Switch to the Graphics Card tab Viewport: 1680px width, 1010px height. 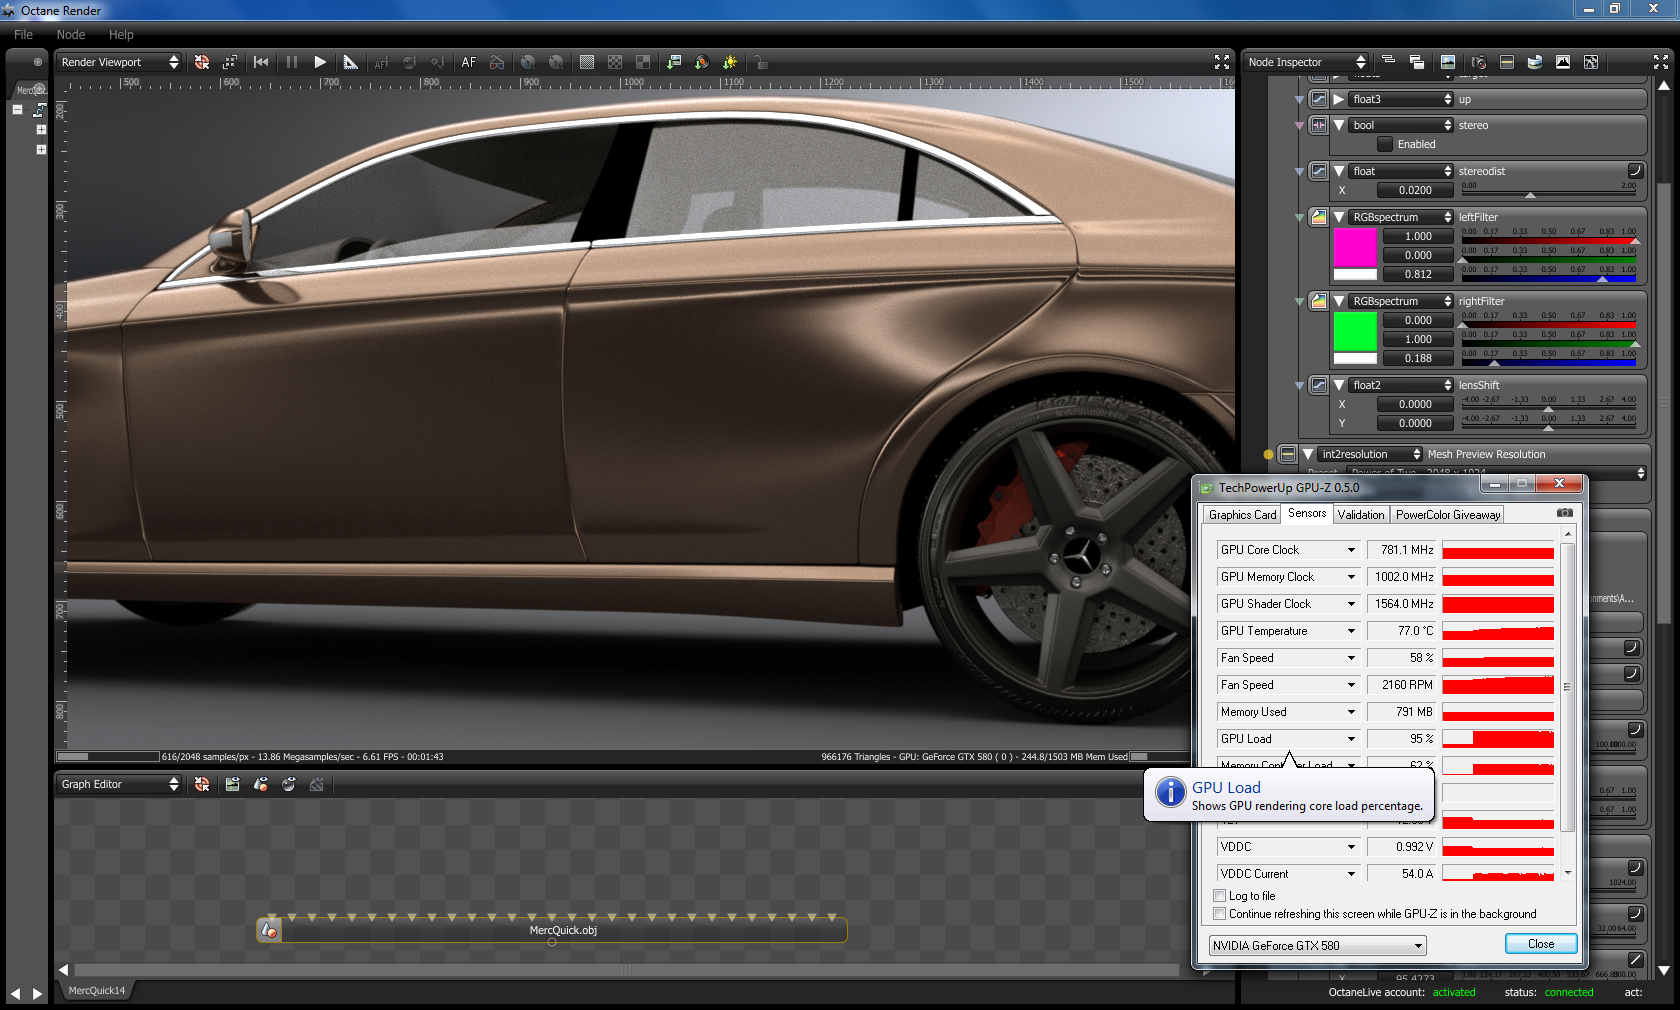click(1242, 515)
